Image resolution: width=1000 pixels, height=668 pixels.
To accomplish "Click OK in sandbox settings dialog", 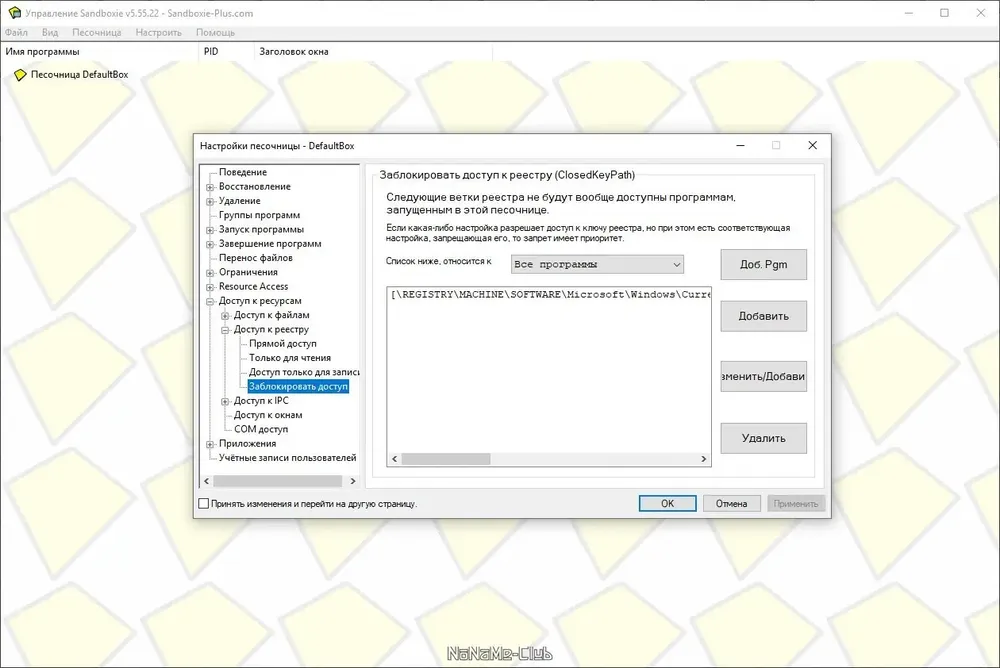I will pyautogui.click(x=667, y=503).
